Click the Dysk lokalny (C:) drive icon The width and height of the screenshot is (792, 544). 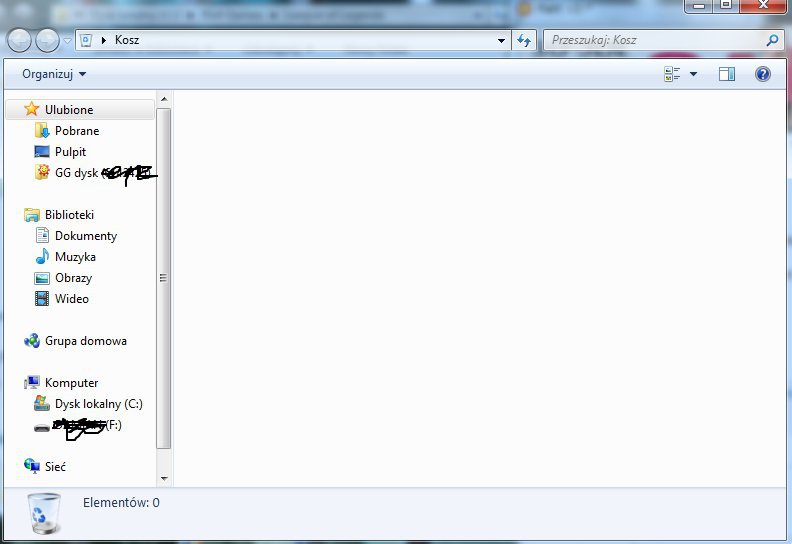(x=42, y=403)
